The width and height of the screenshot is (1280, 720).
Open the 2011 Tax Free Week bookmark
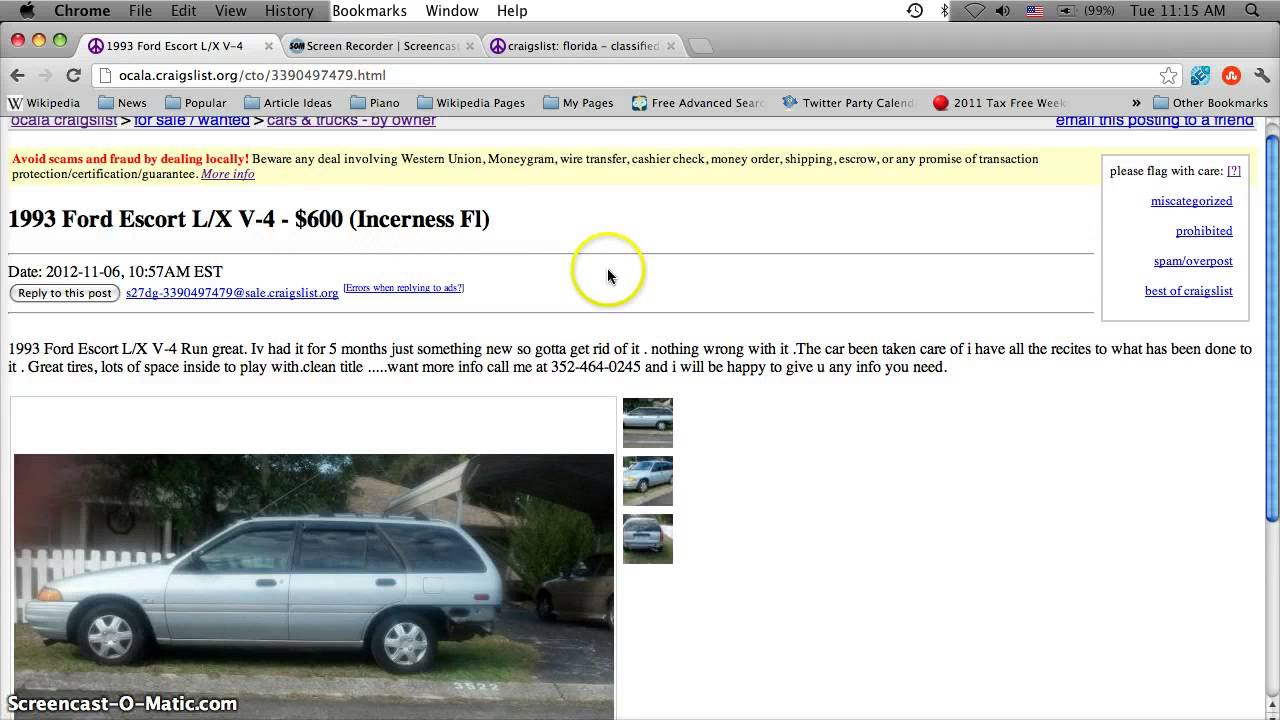pos(999,102)
